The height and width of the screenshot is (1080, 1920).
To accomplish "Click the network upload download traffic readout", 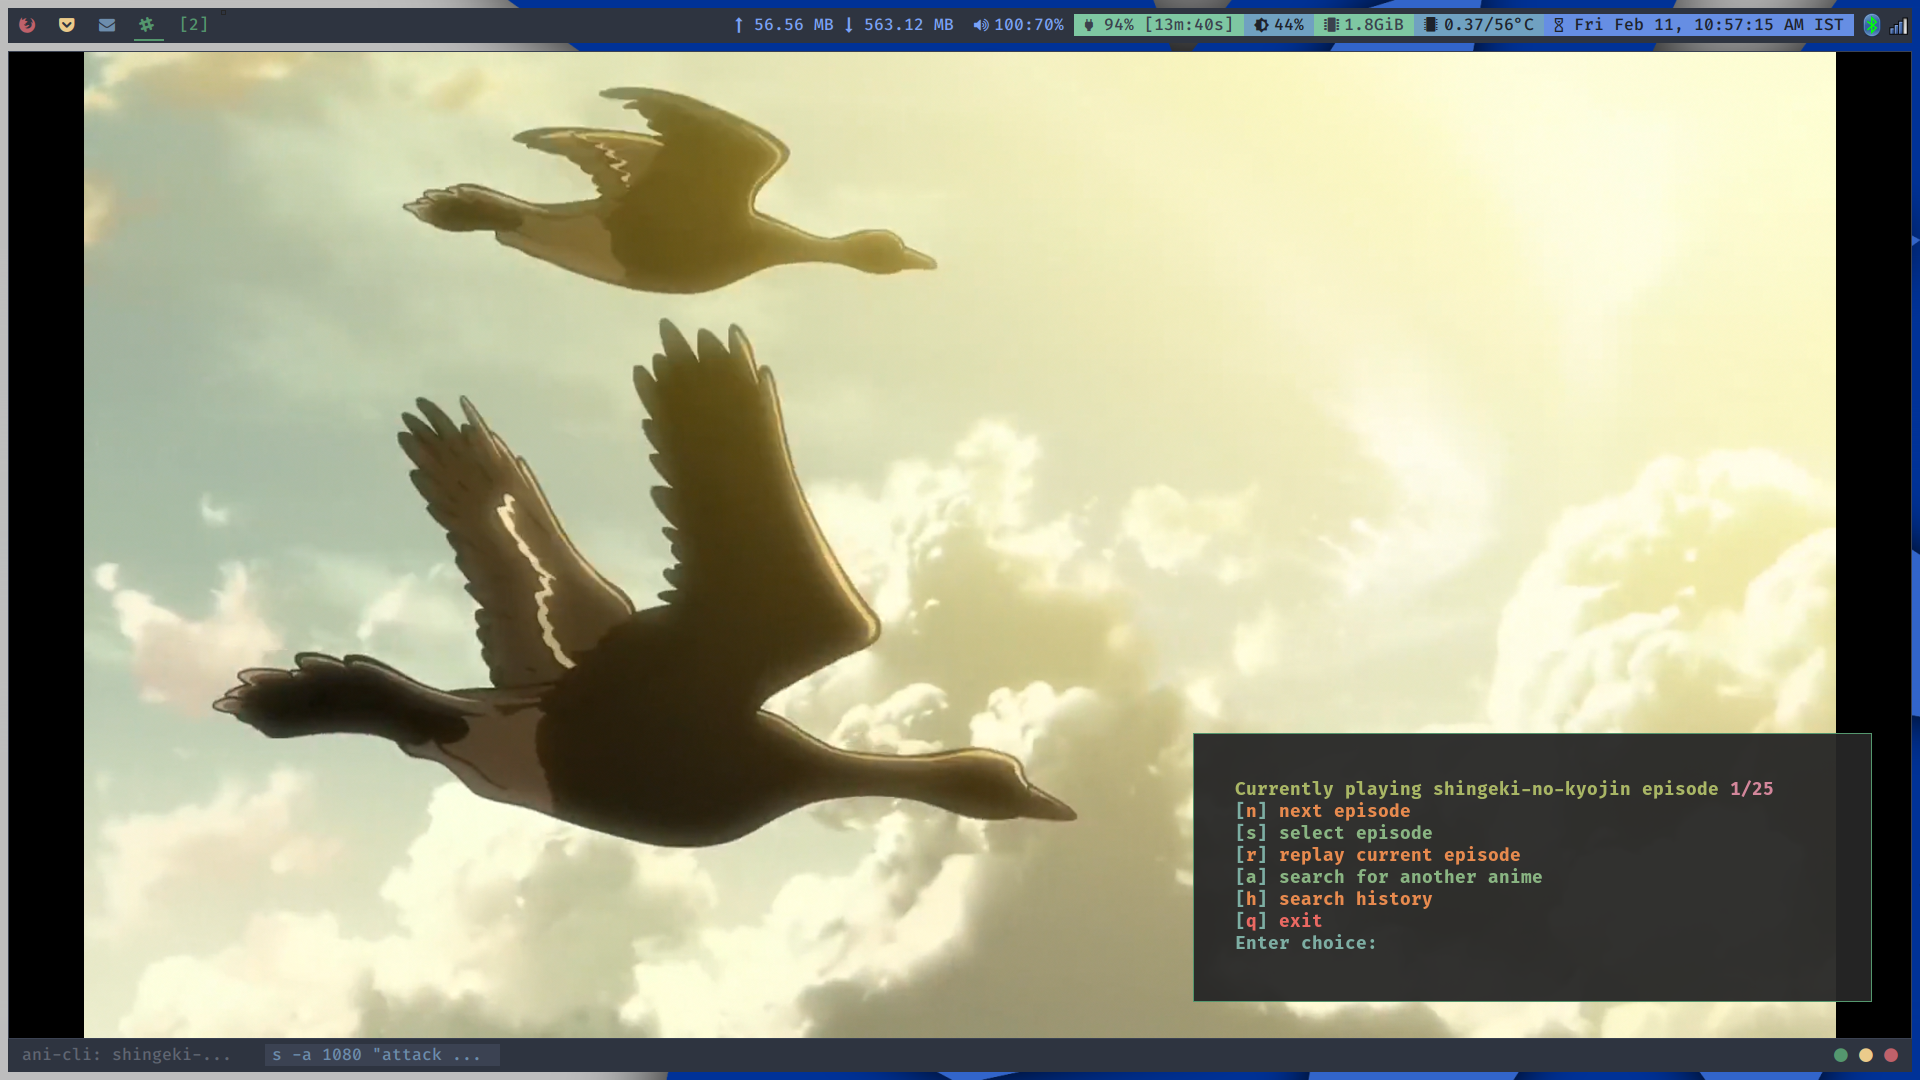I will 843,25.
